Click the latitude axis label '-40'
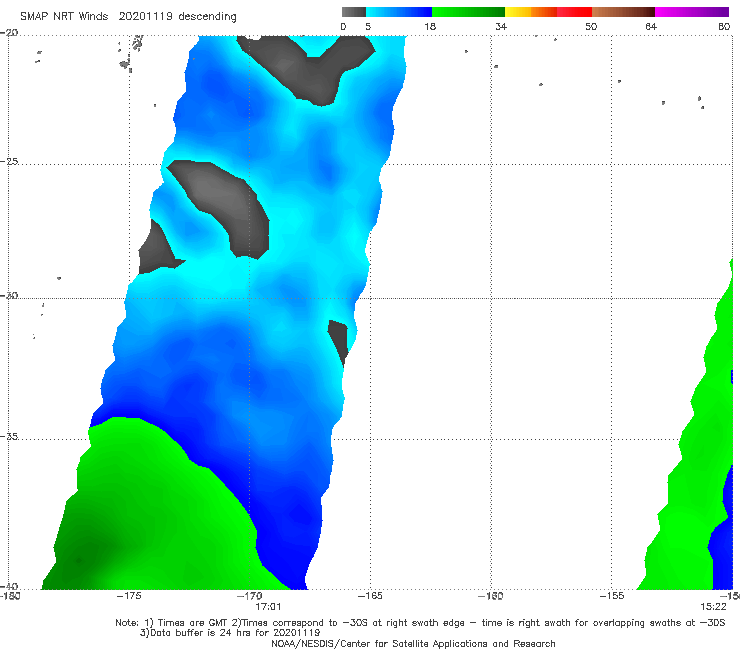 coord(9,586)
